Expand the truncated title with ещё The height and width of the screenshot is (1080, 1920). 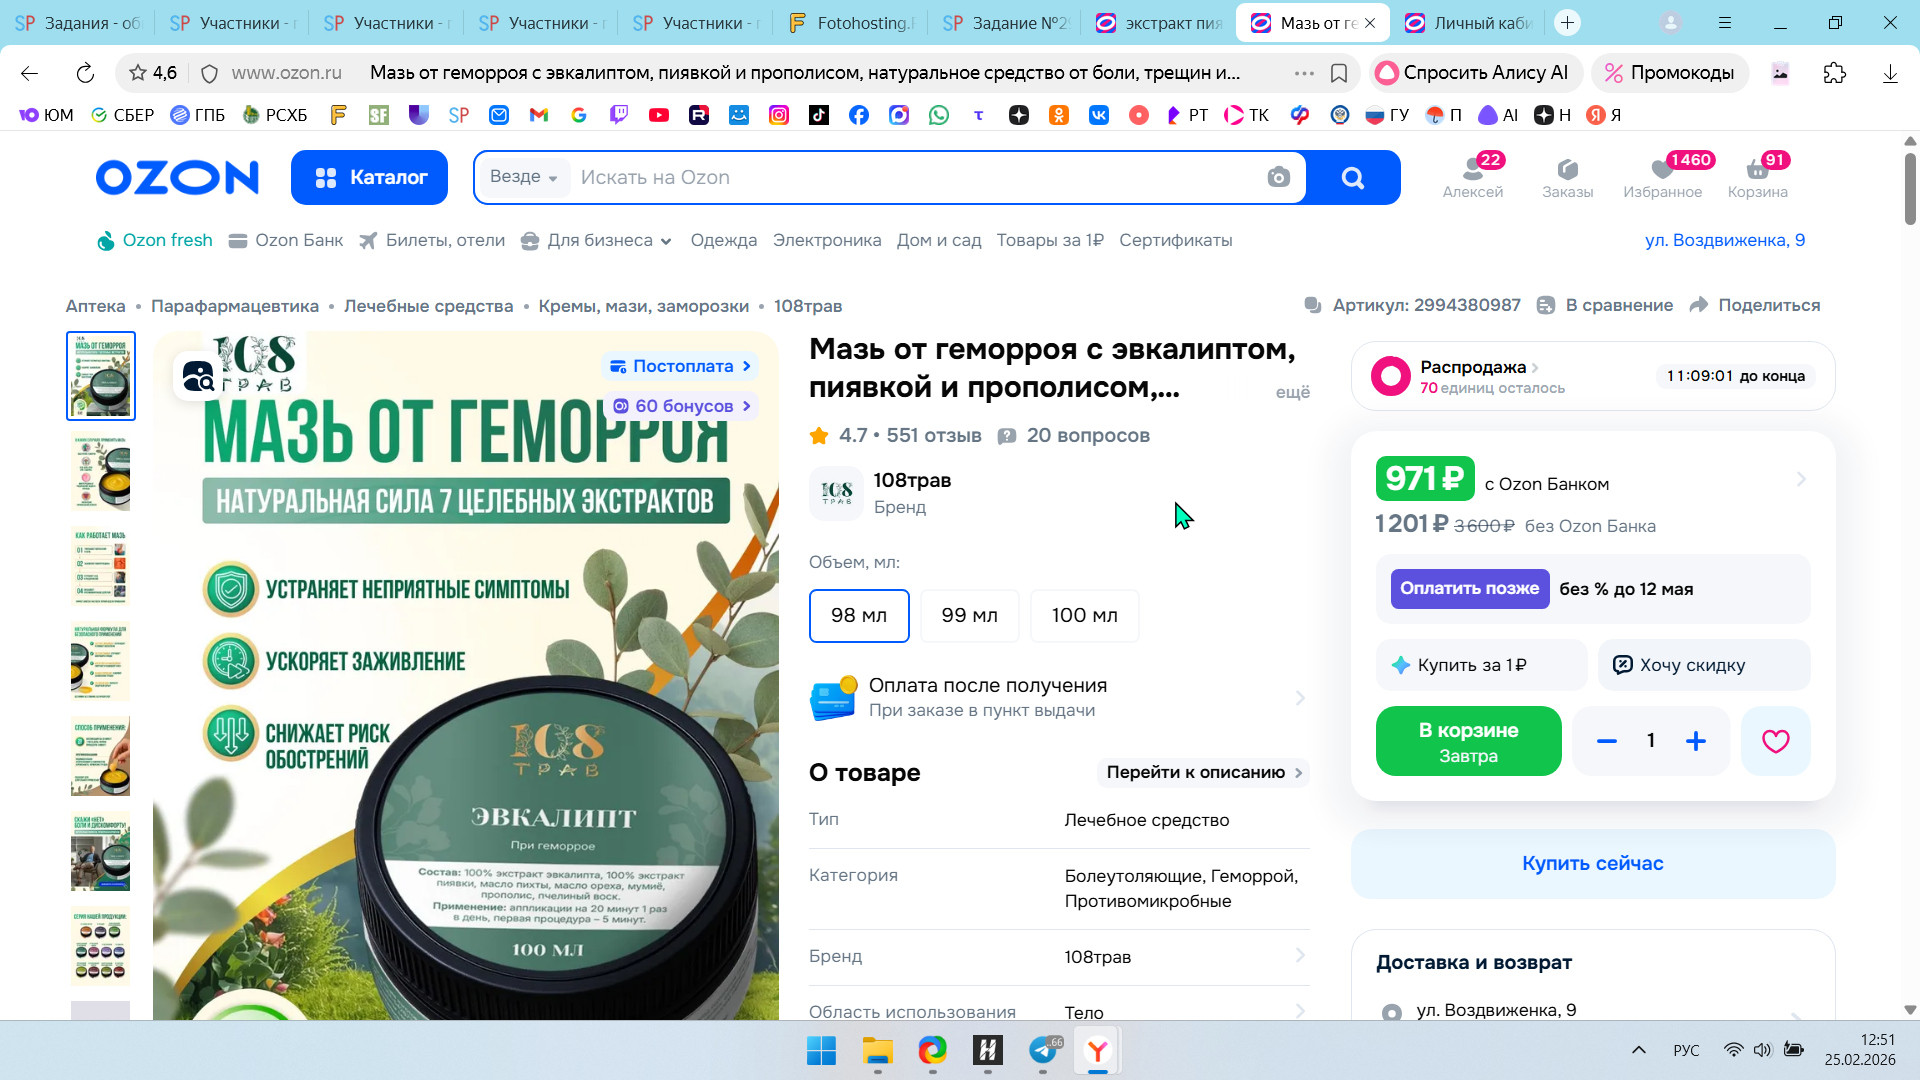coord(1292,392)
